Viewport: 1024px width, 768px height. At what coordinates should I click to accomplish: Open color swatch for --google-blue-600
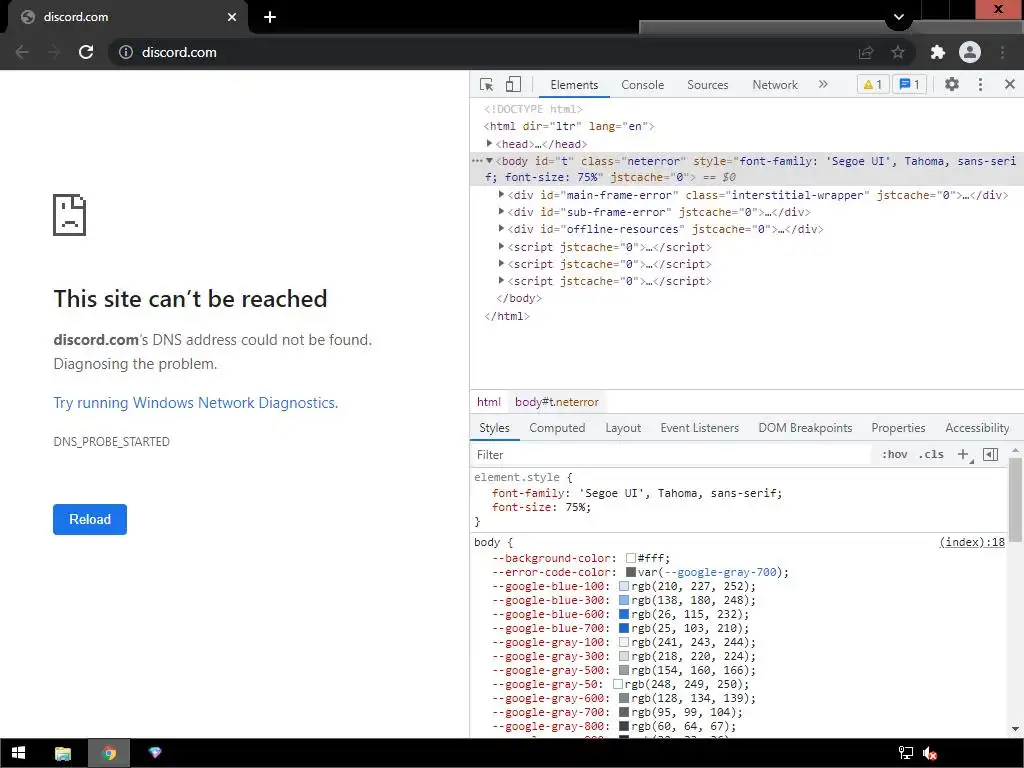(x=624, y=614)
